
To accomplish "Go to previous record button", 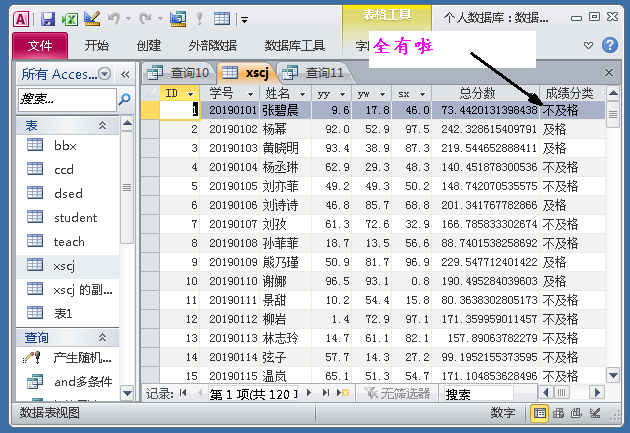I will 200,393.
